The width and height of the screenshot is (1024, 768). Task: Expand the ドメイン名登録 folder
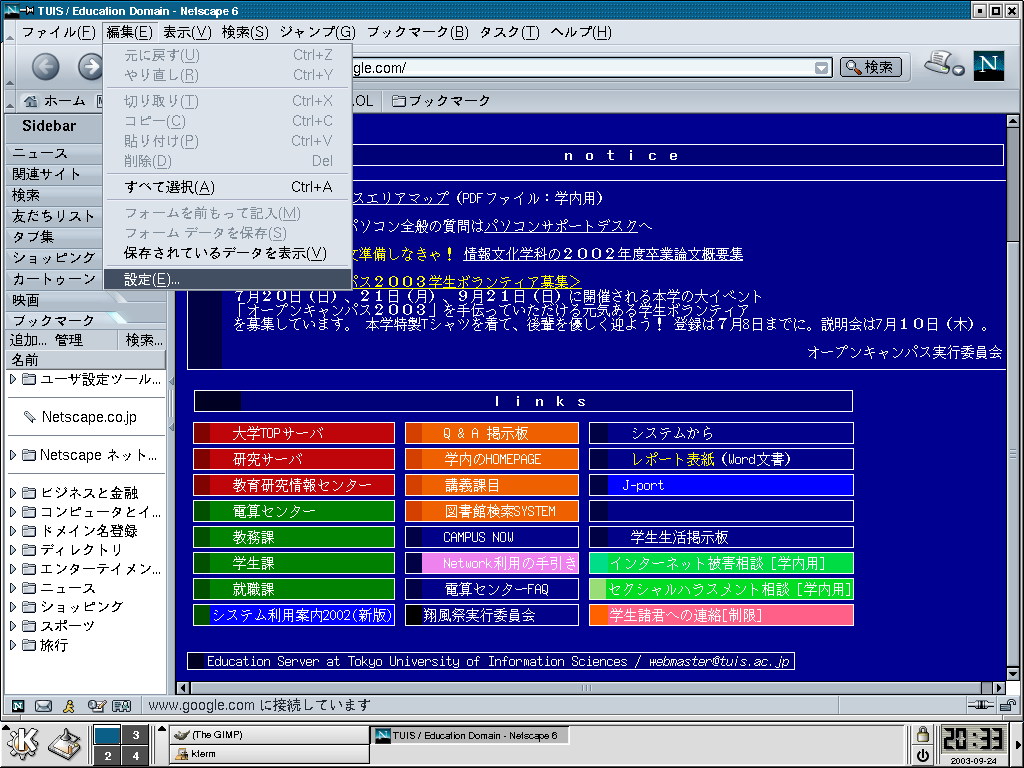12,530
